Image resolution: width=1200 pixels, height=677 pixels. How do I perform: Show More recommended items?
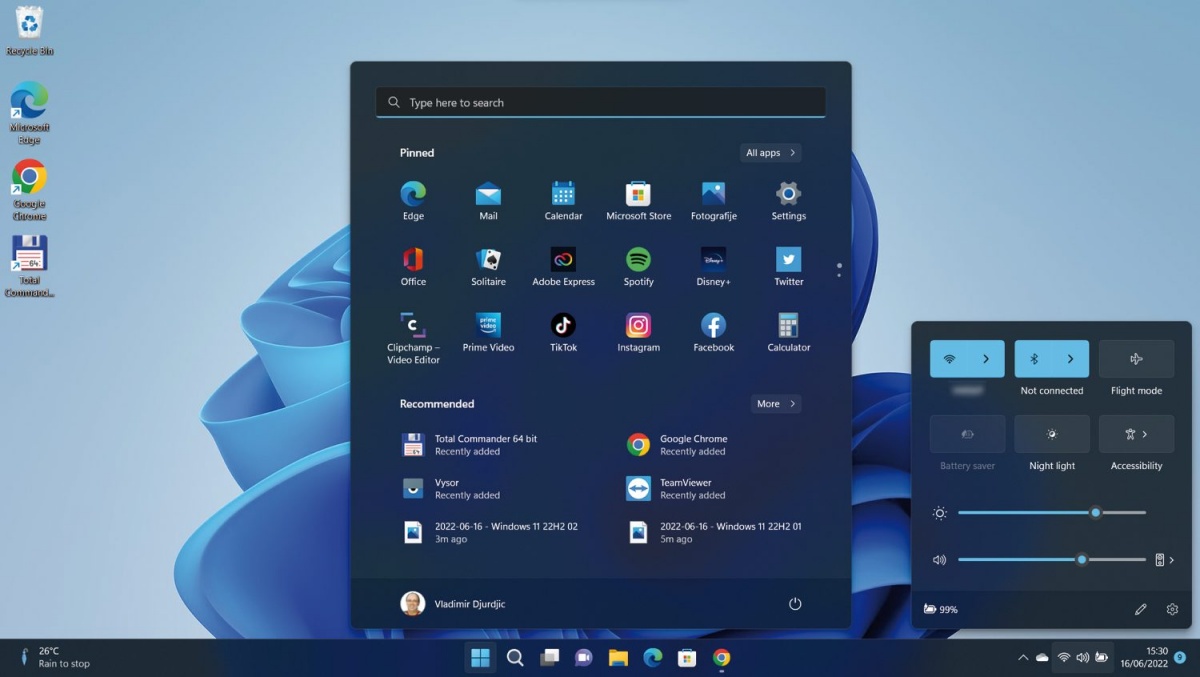point(776,404)
